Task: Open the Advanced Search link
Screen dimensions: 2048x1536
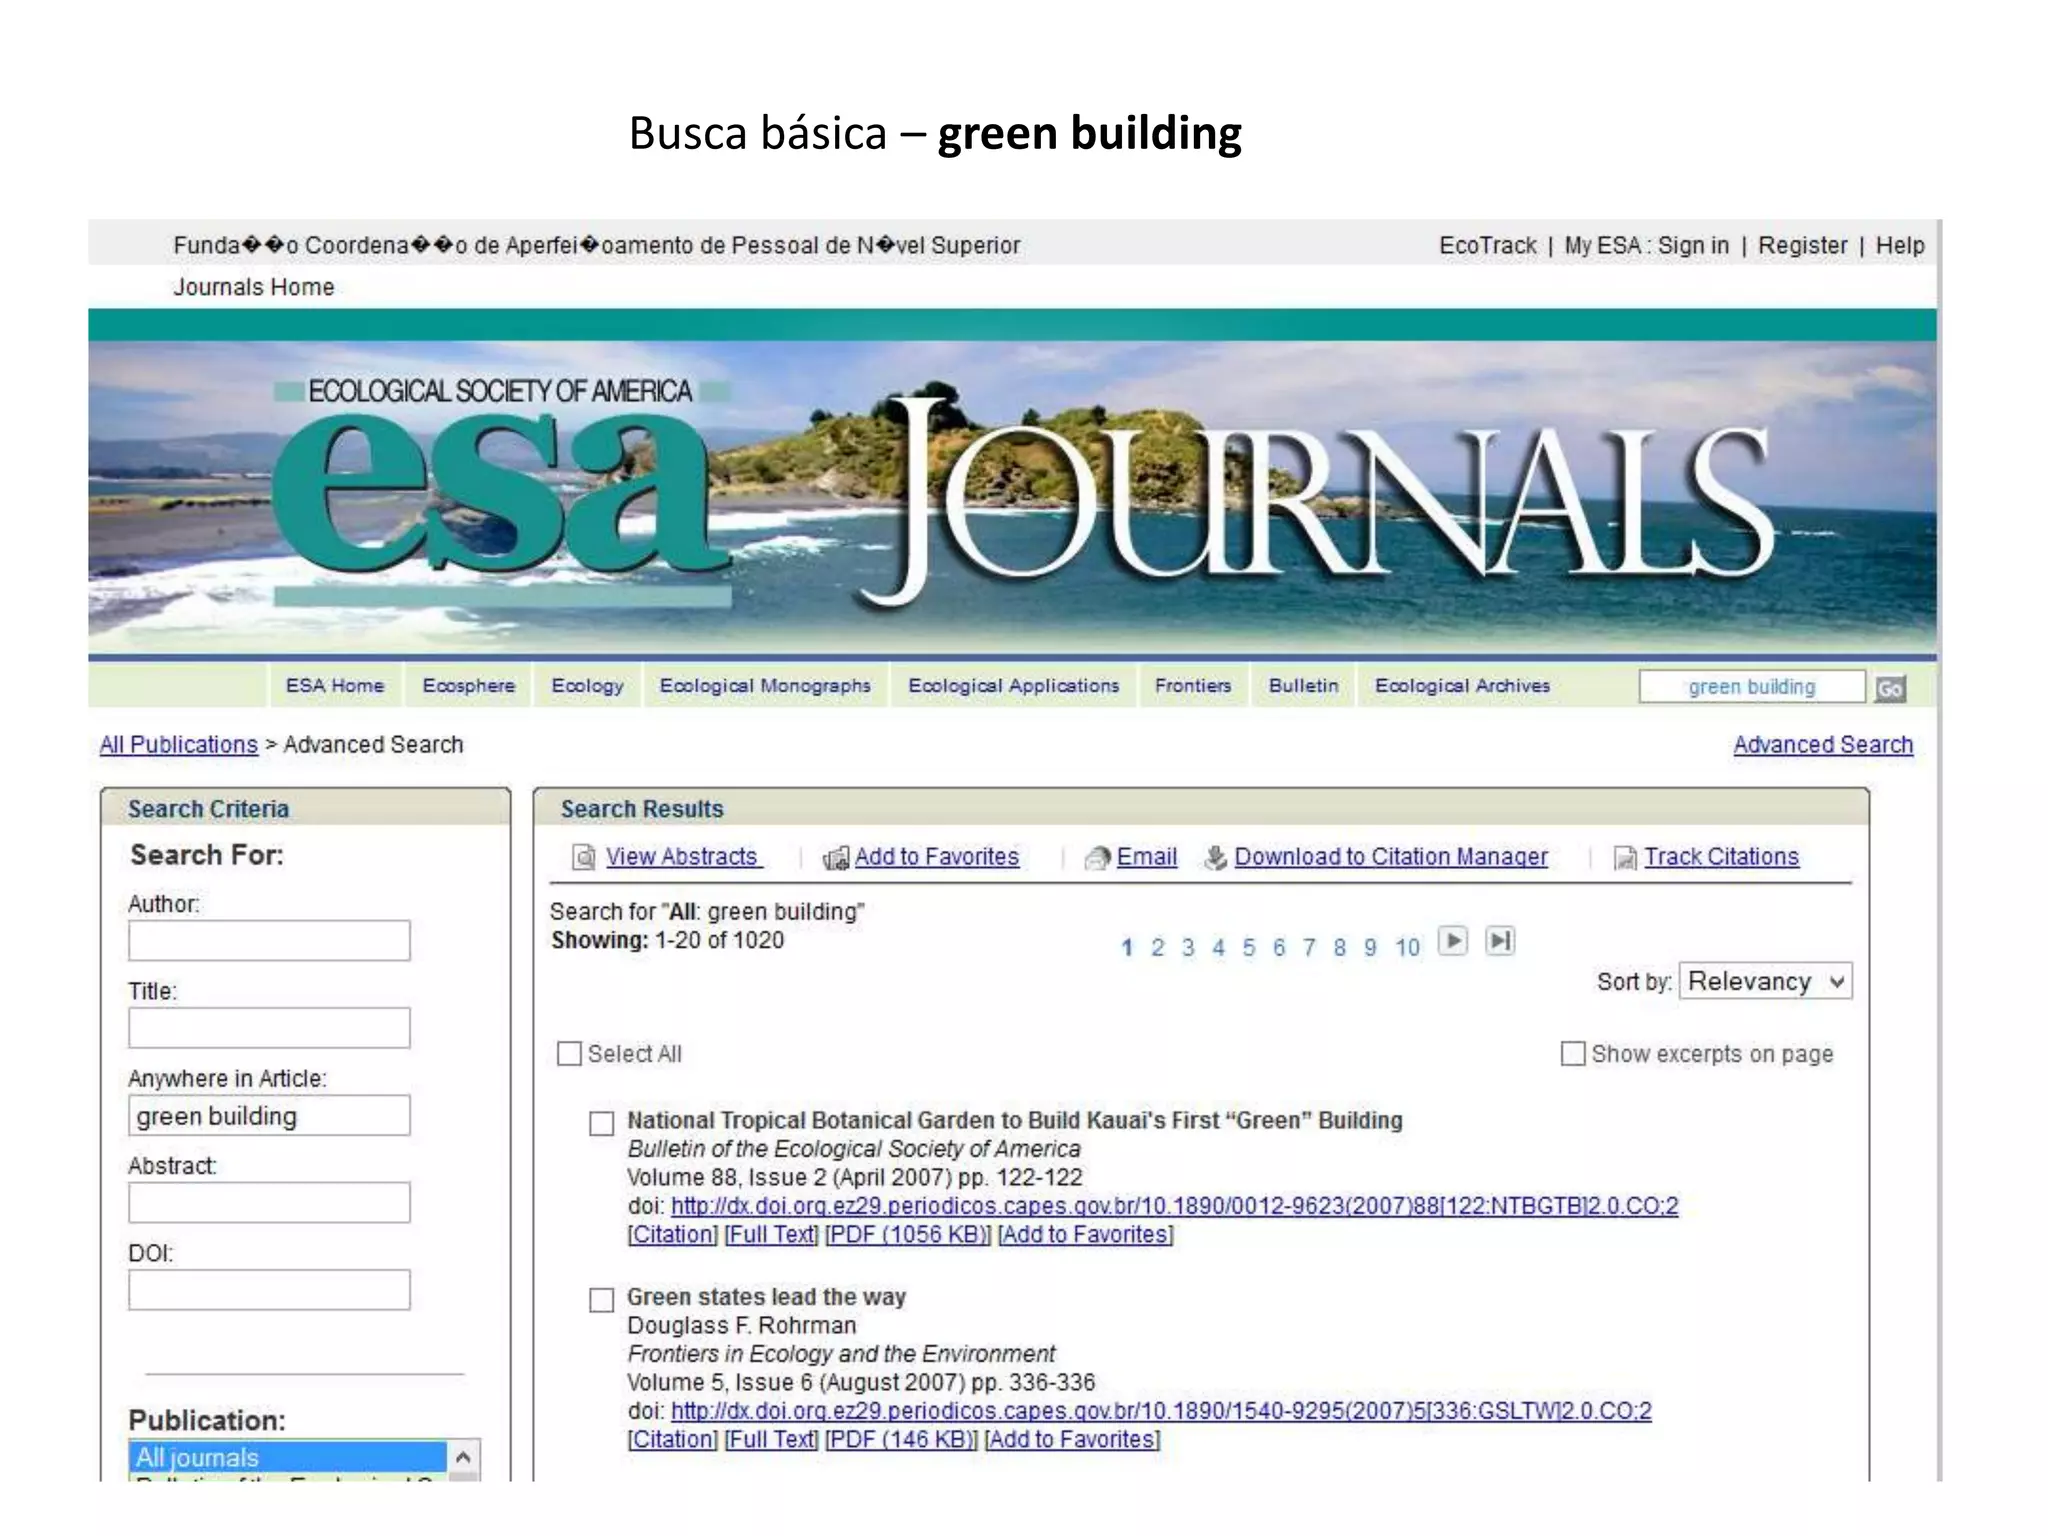Action: (x=1823, y=745)
